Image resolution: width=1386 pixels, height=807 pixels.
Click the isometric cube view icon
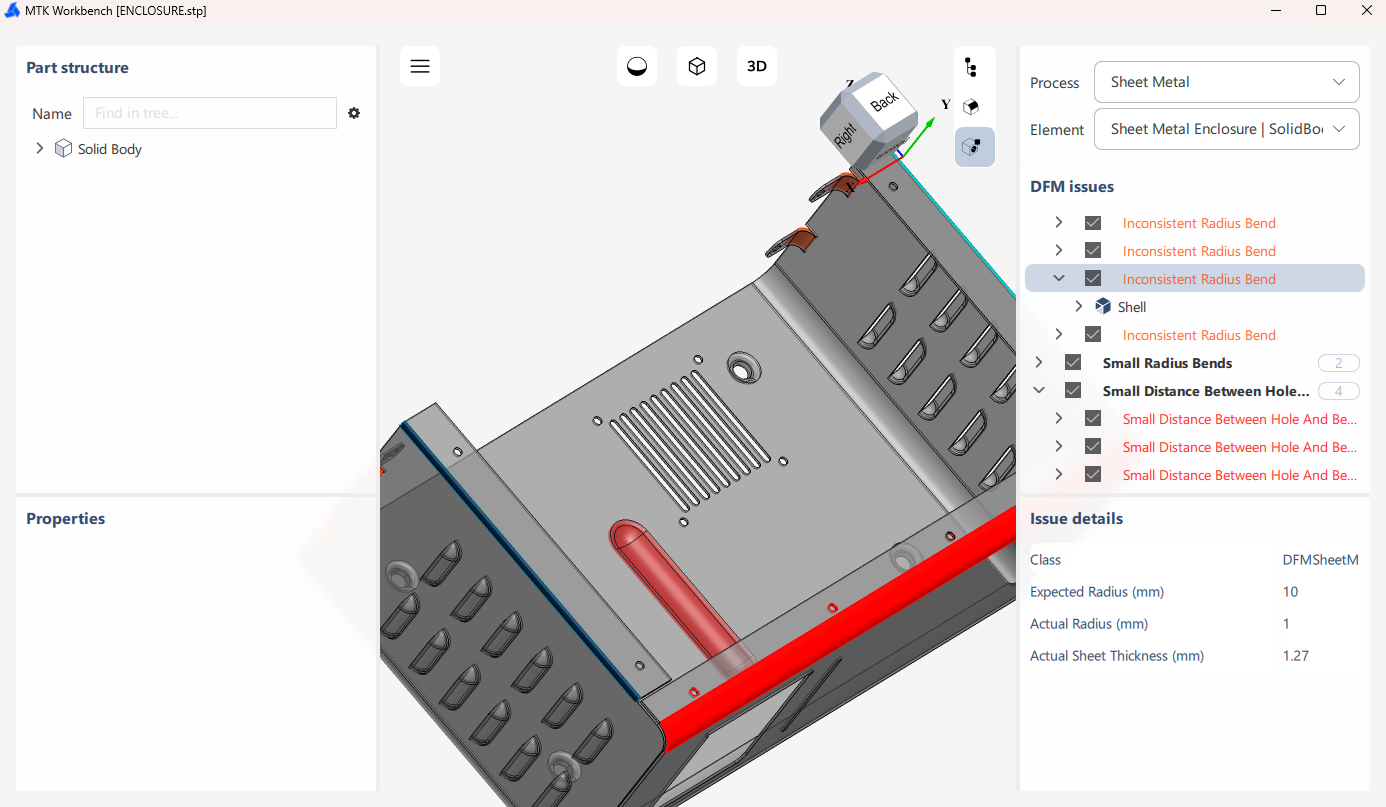click(697, 66)
